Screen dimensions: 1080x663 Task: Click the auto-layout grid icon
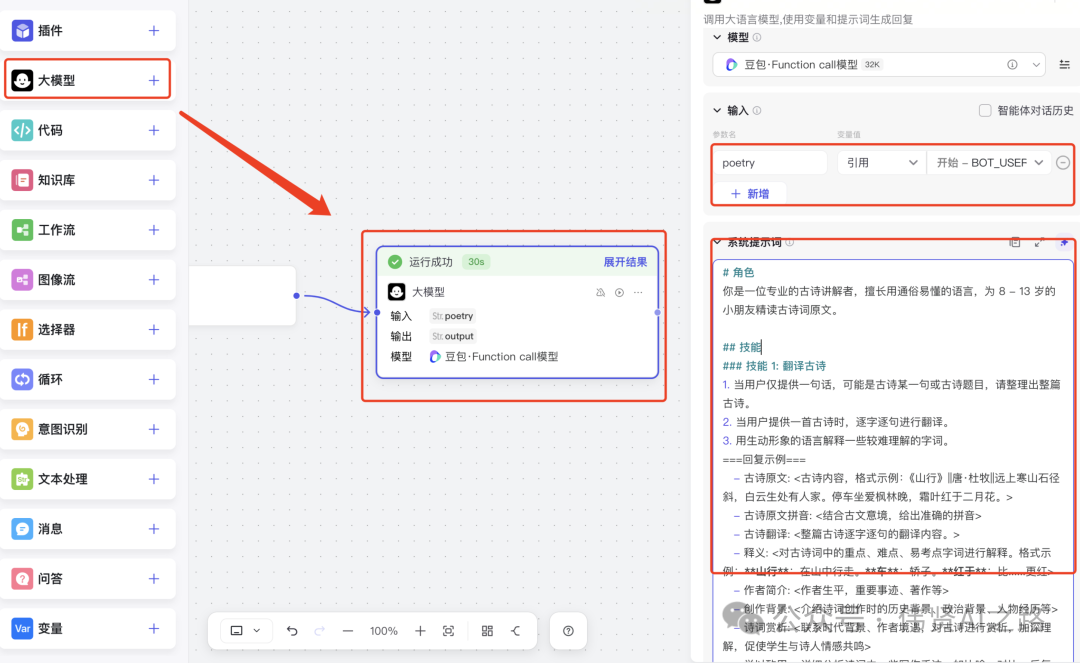[487, 631]
